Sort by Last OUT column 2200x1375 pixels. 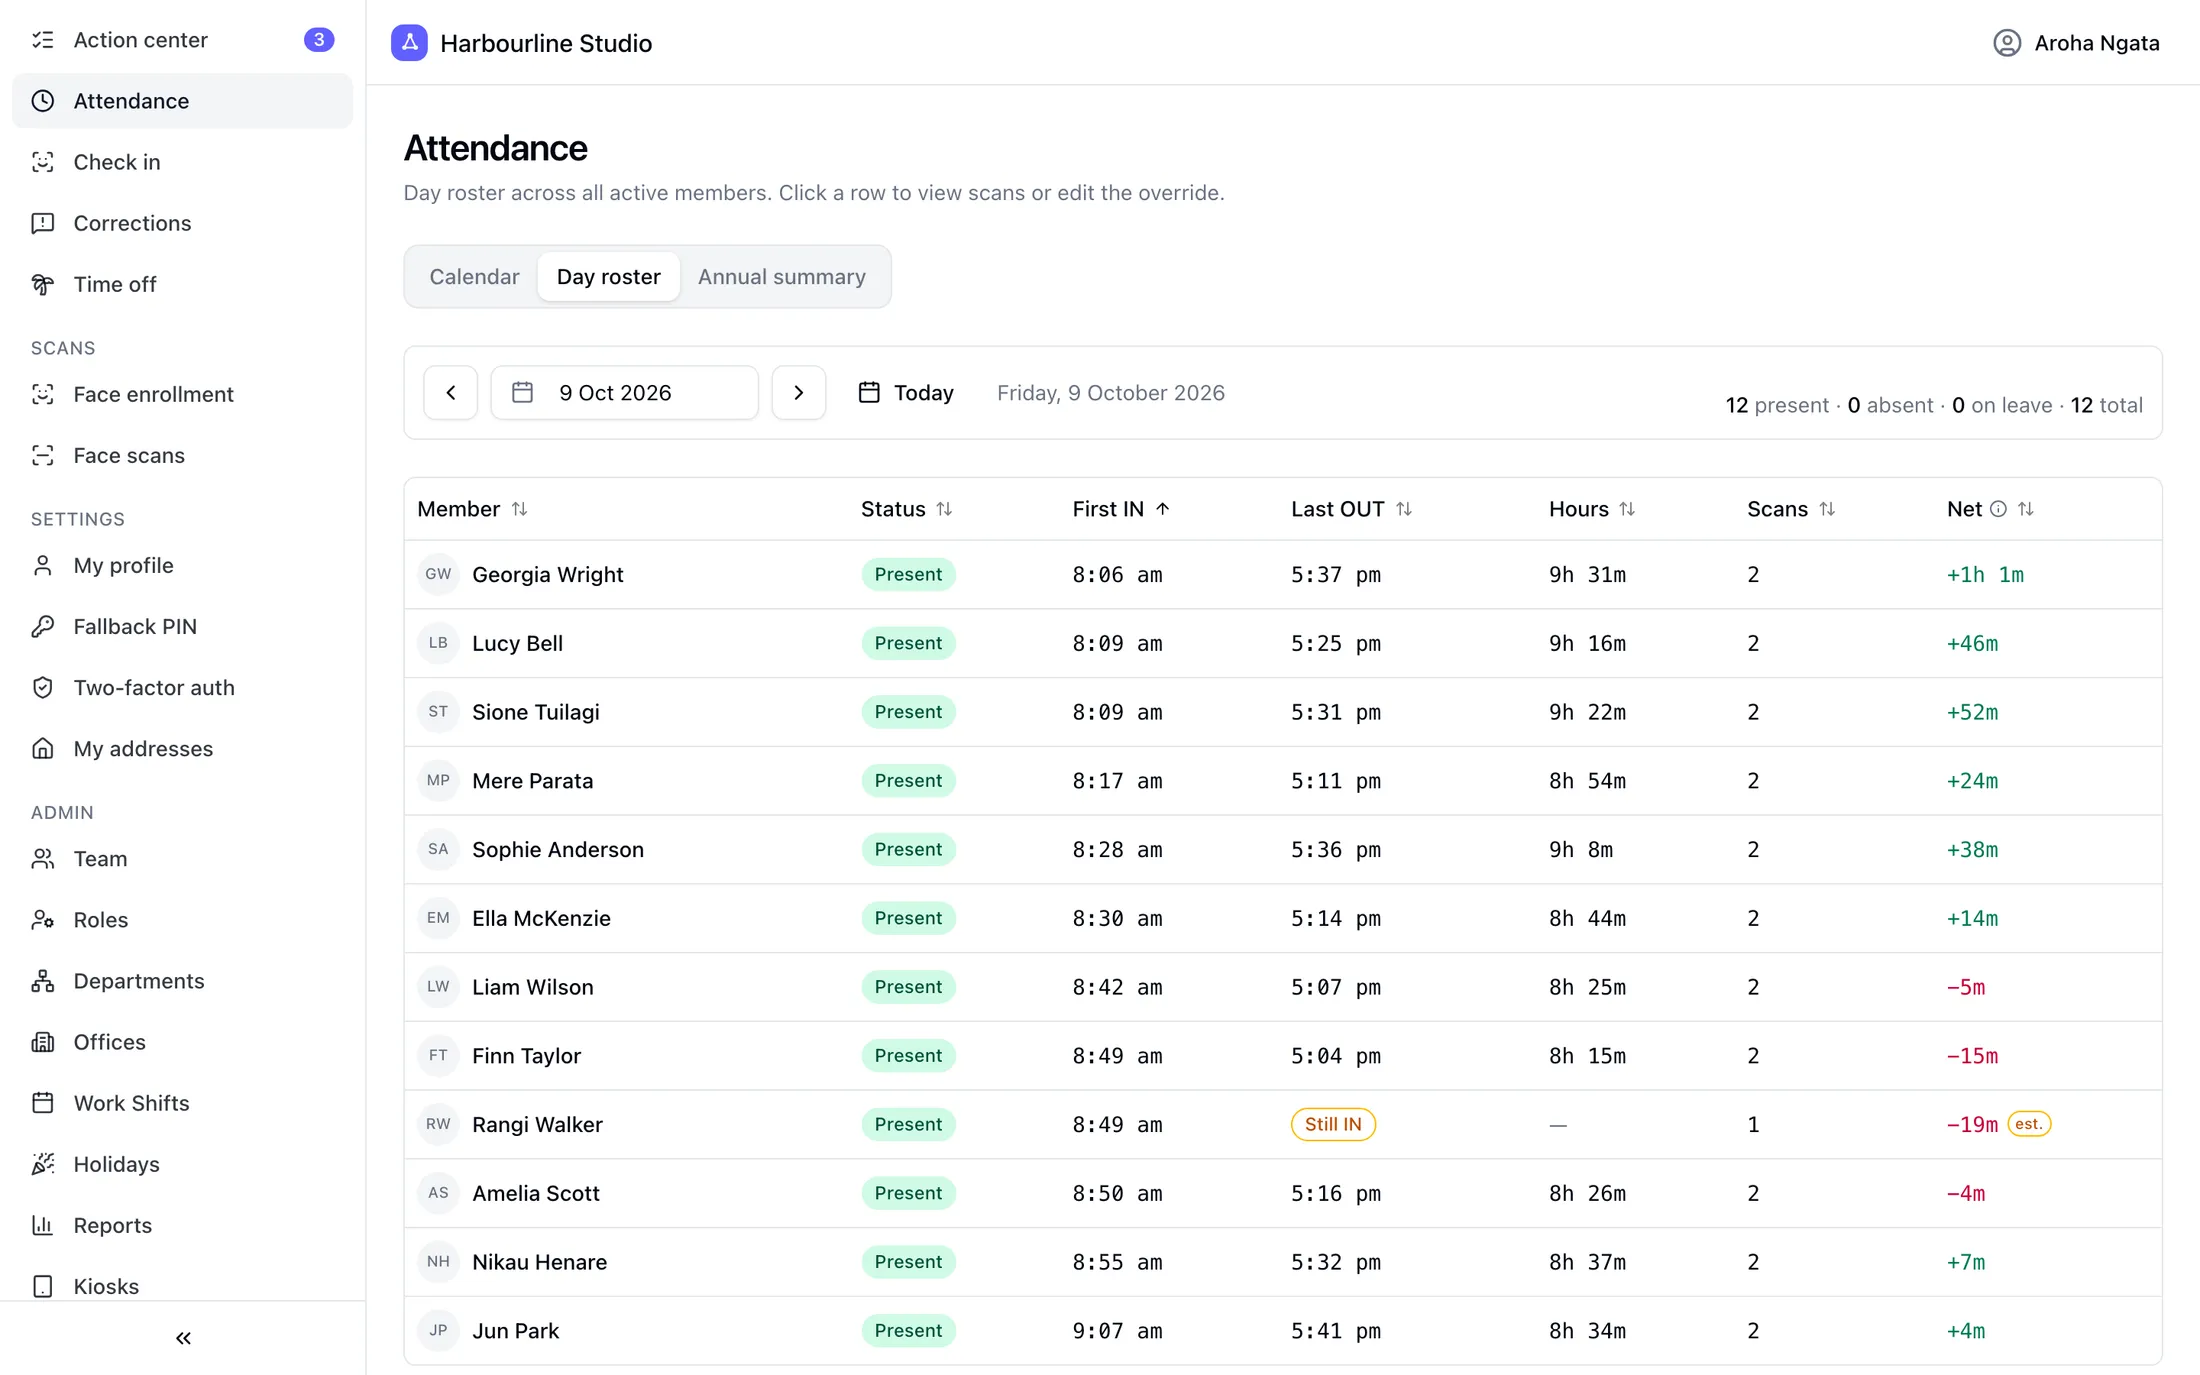pos(1351,509)
